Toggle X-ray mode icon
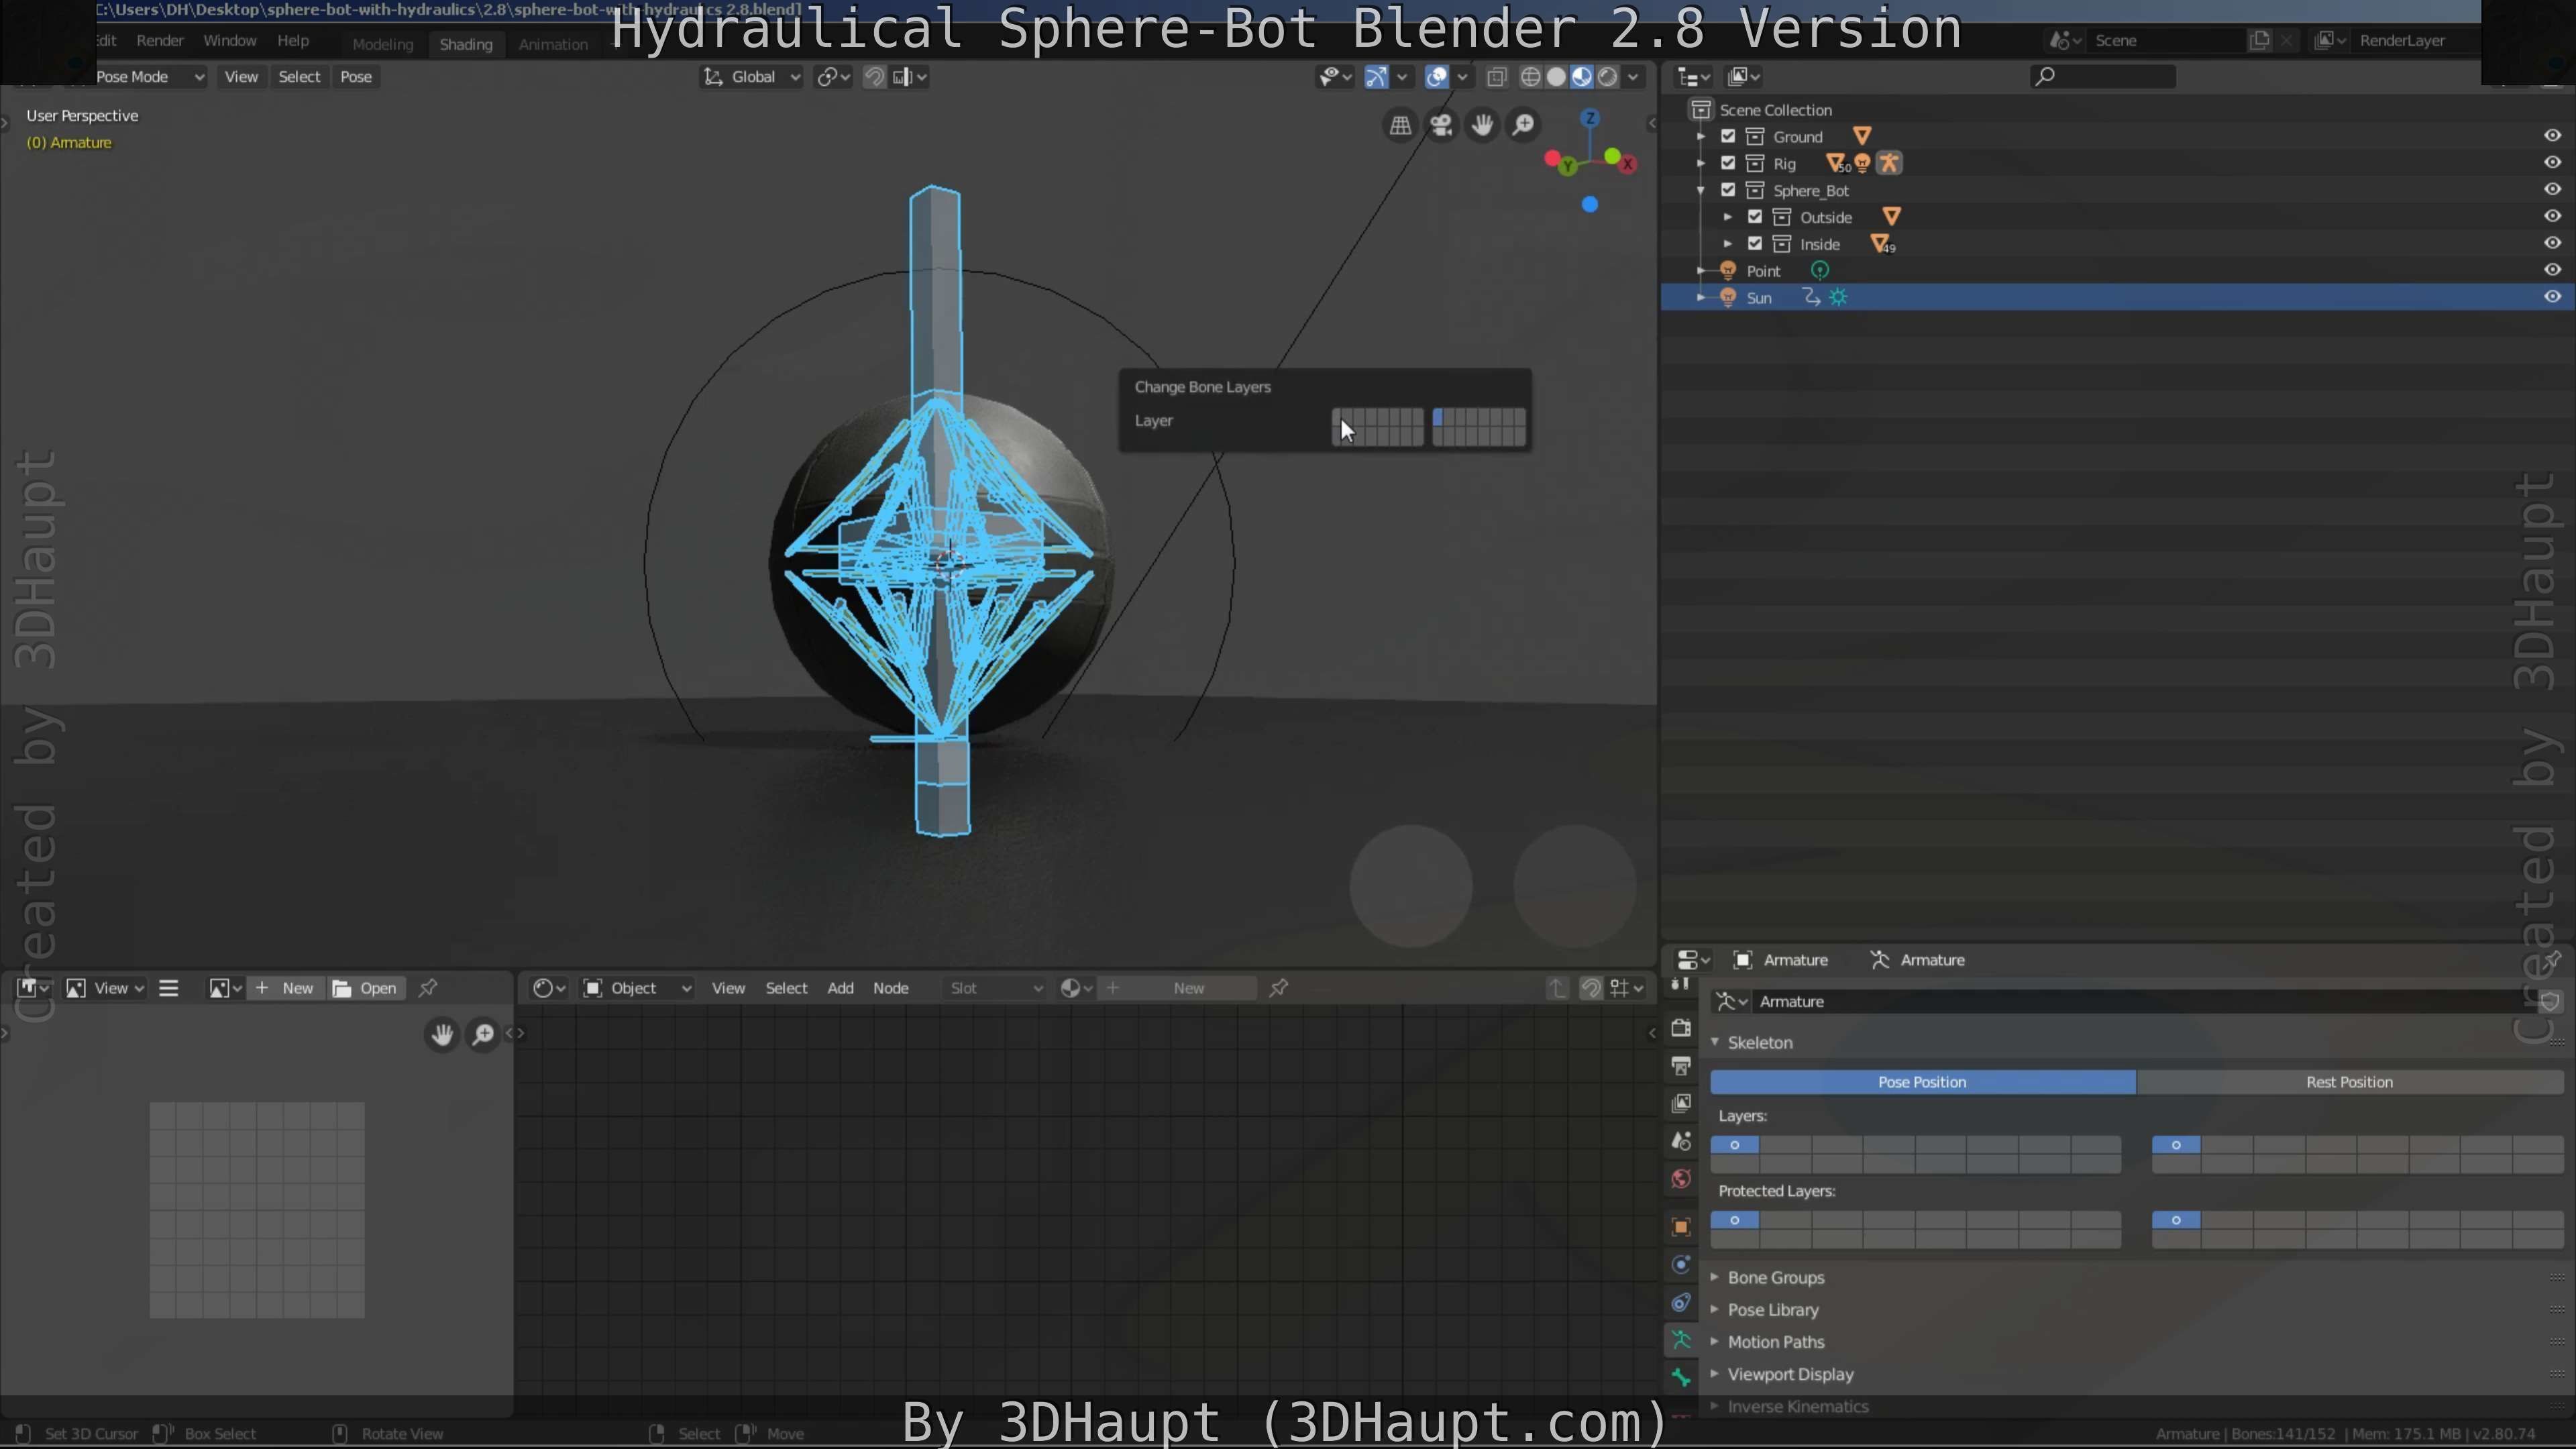This screenshot has height=1449, width=2576. coord(1496,77)
